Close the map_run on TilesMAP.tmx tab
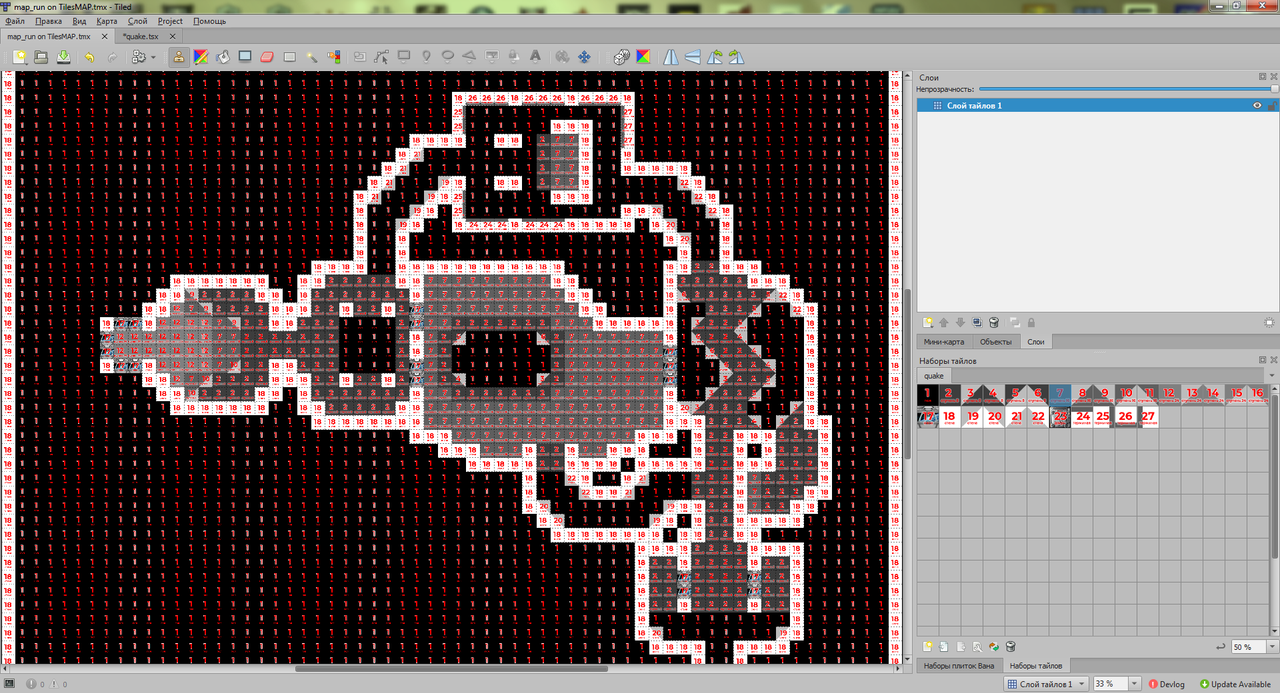This screenshot has height=693, width=1280. coord(105,36)
